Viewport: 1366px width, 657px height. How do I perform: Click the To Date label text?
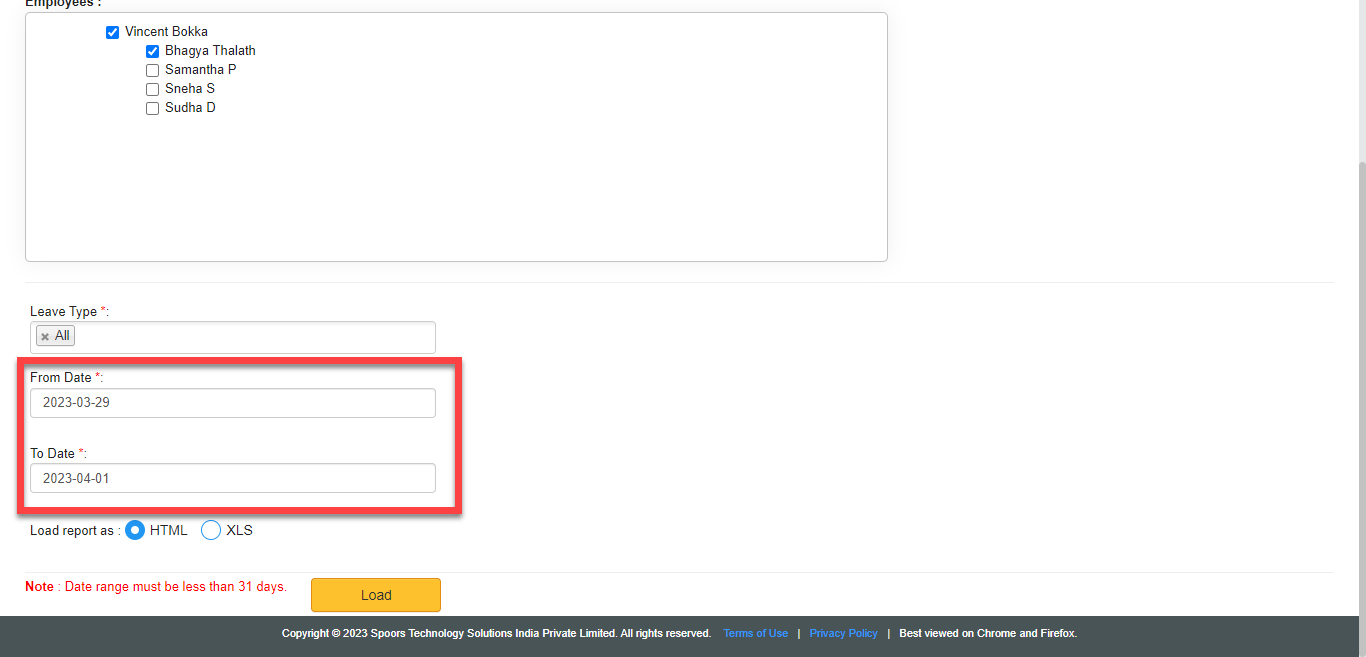pos(52,453)
